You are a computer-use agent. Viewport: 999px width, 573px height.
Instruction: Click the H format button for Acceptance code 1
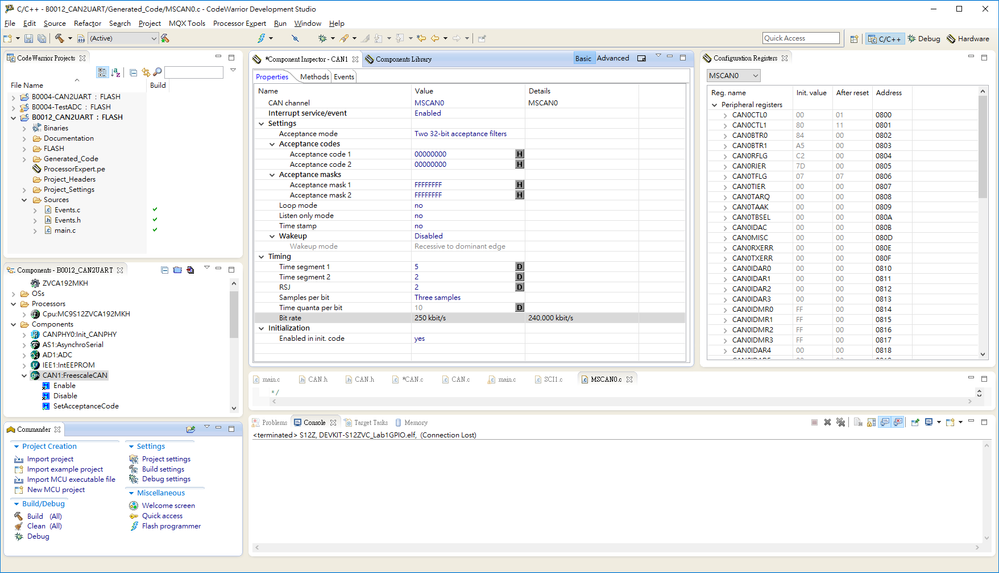tap(519, 154)
